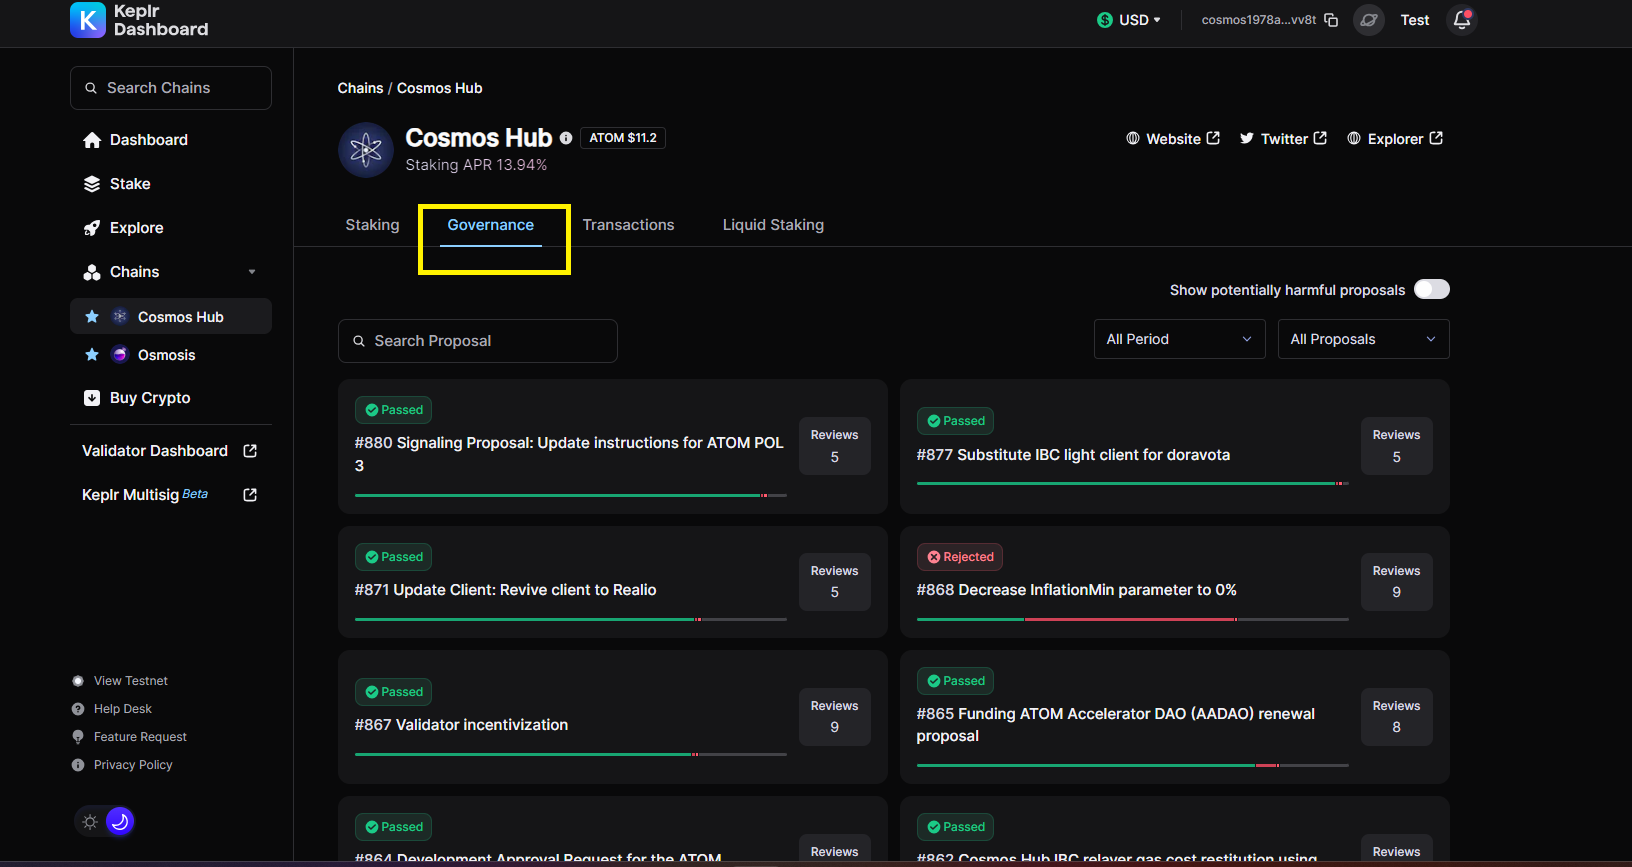
Task: Click the globe icon beside Explorer
Action: point(1354,139)
